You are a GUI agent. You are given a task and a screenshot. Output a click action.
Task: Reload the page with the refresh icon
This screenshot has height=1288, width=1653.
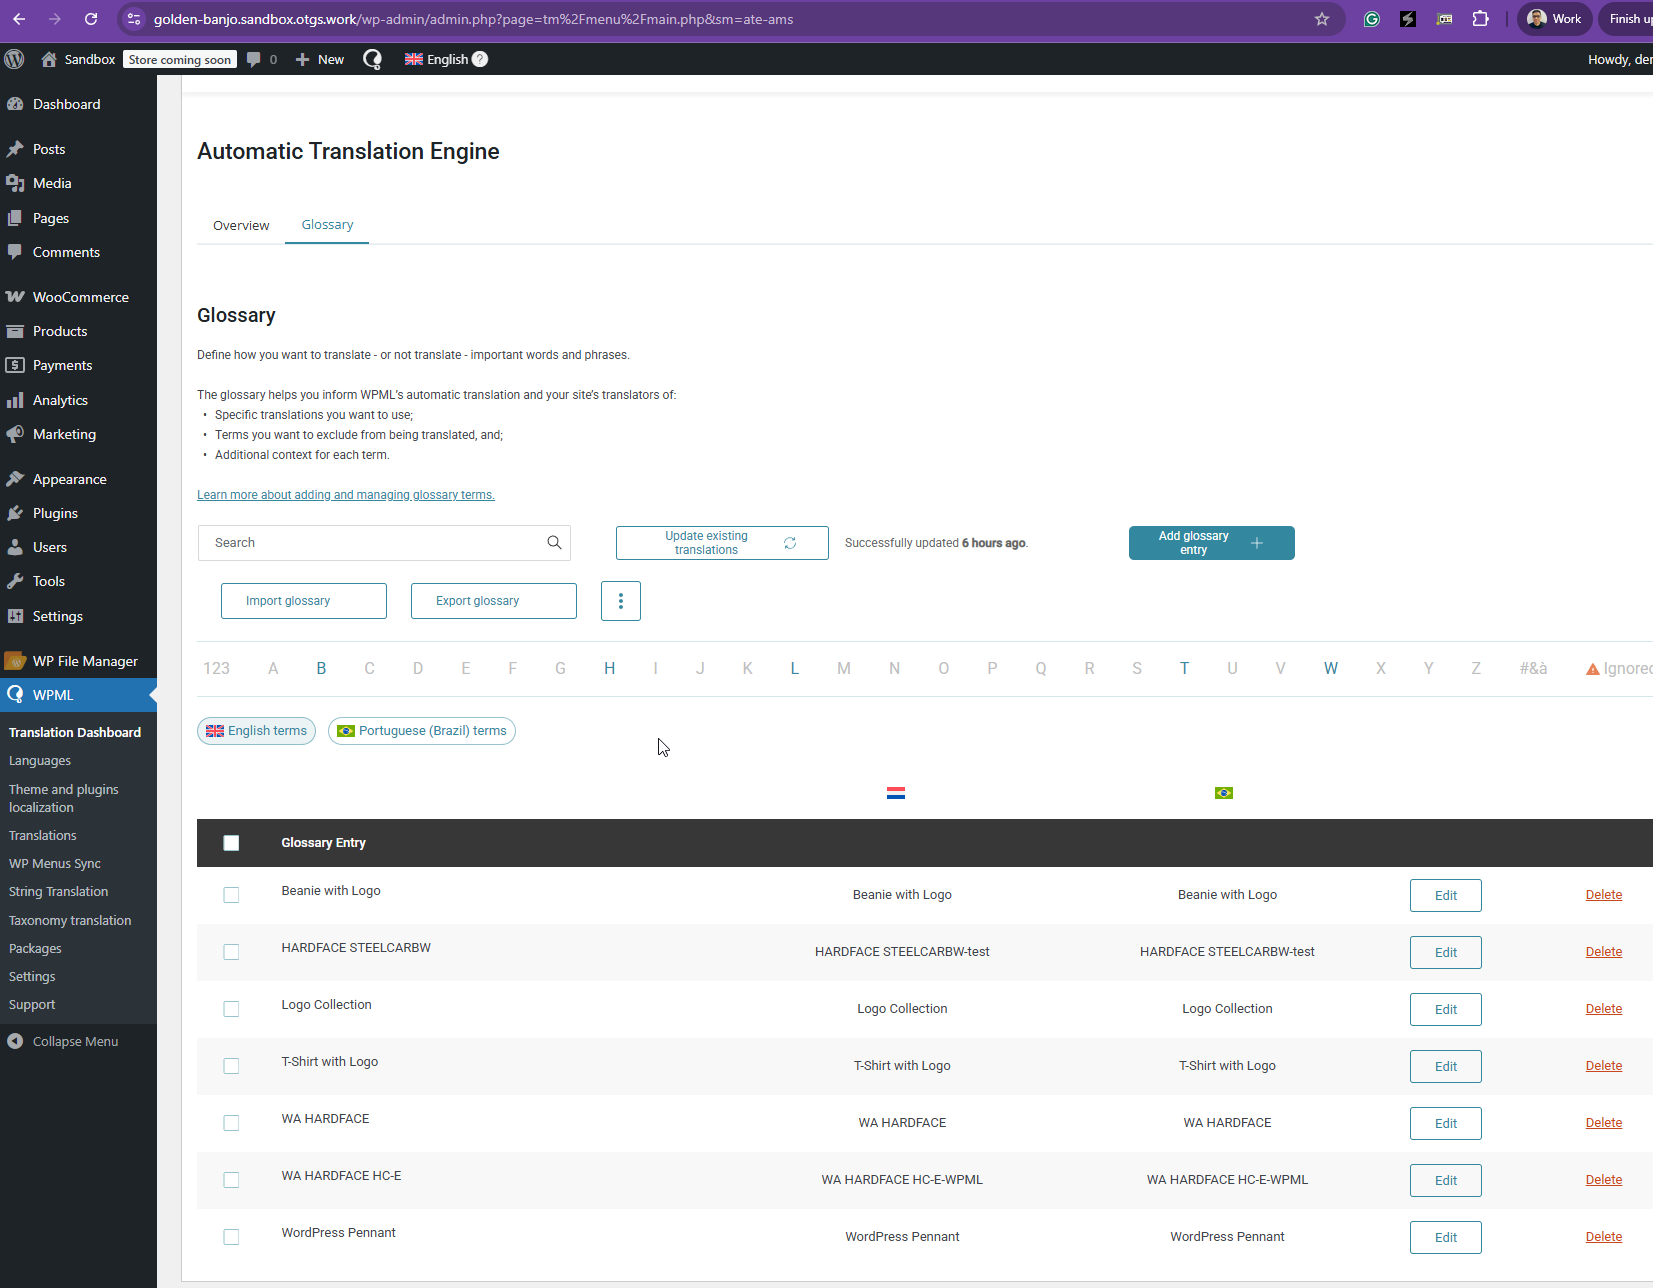91,19
